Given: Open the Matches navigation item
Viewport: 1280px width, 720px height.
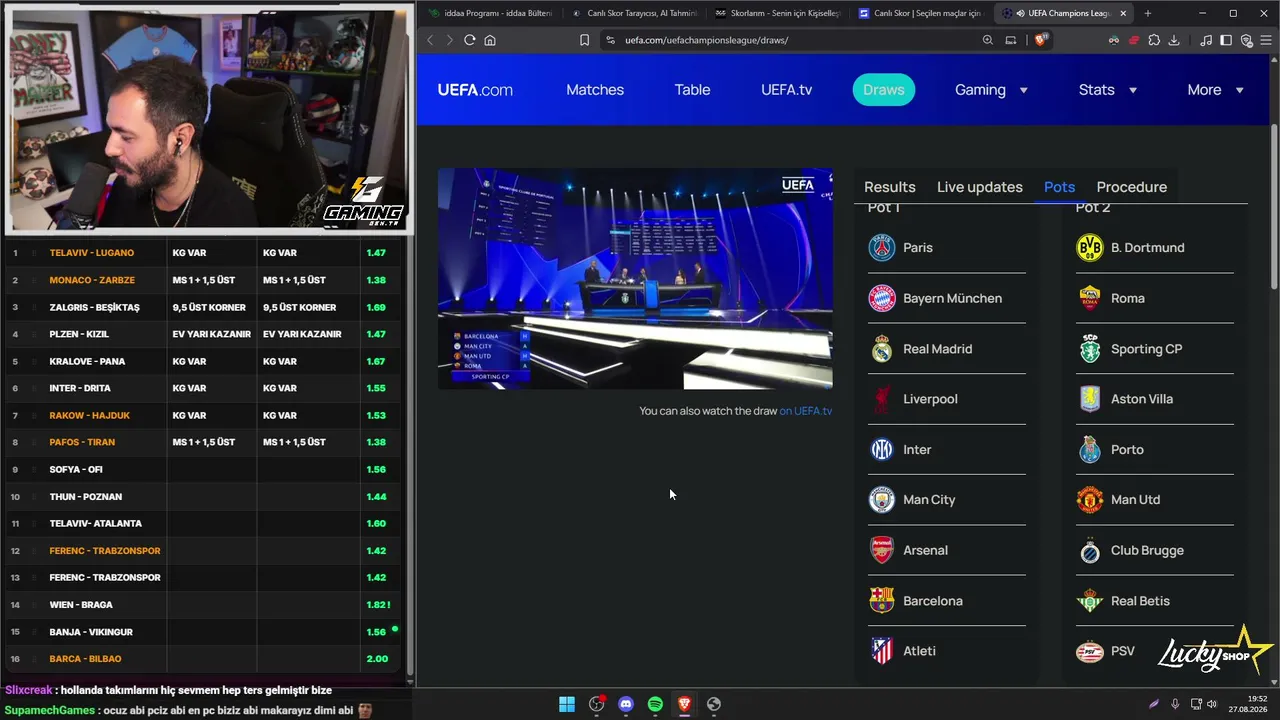Looking at the screenshot, I should tap(595, 90).
